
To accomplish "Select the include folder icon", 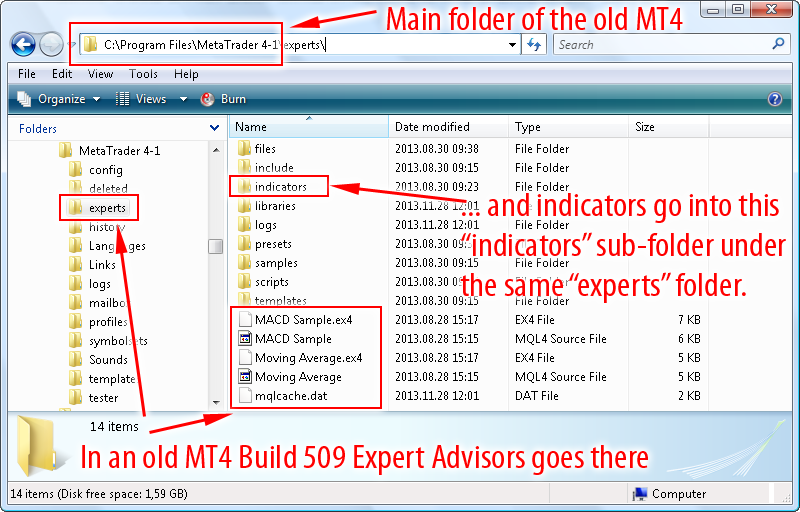I will [x=245, y=167].
